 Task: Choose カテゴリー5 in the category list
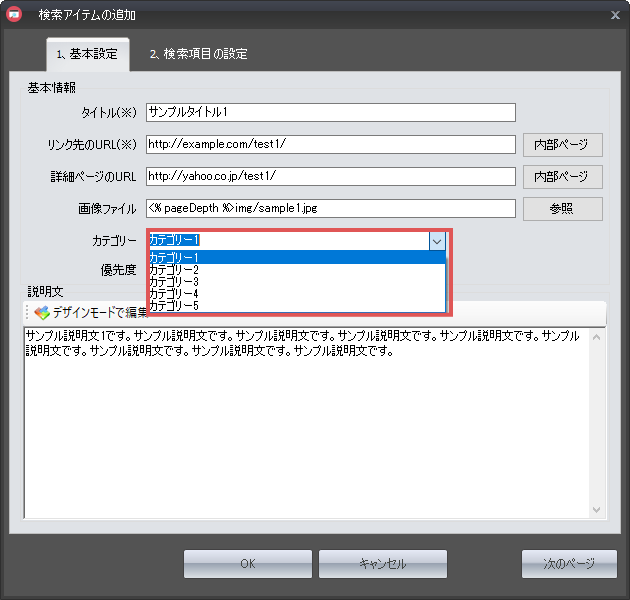coord(297,306)
